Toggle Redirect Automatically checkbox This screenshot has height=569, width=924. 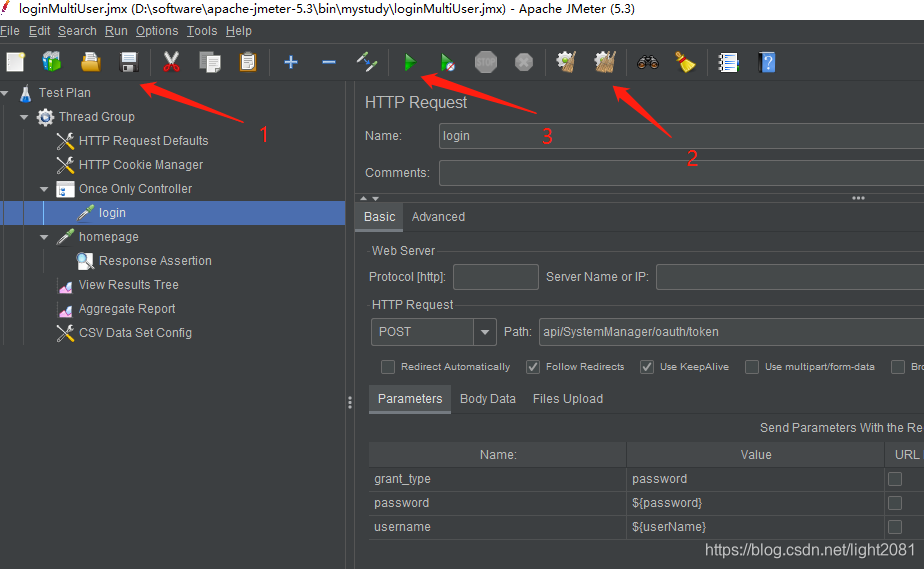(x=388, y=367)
